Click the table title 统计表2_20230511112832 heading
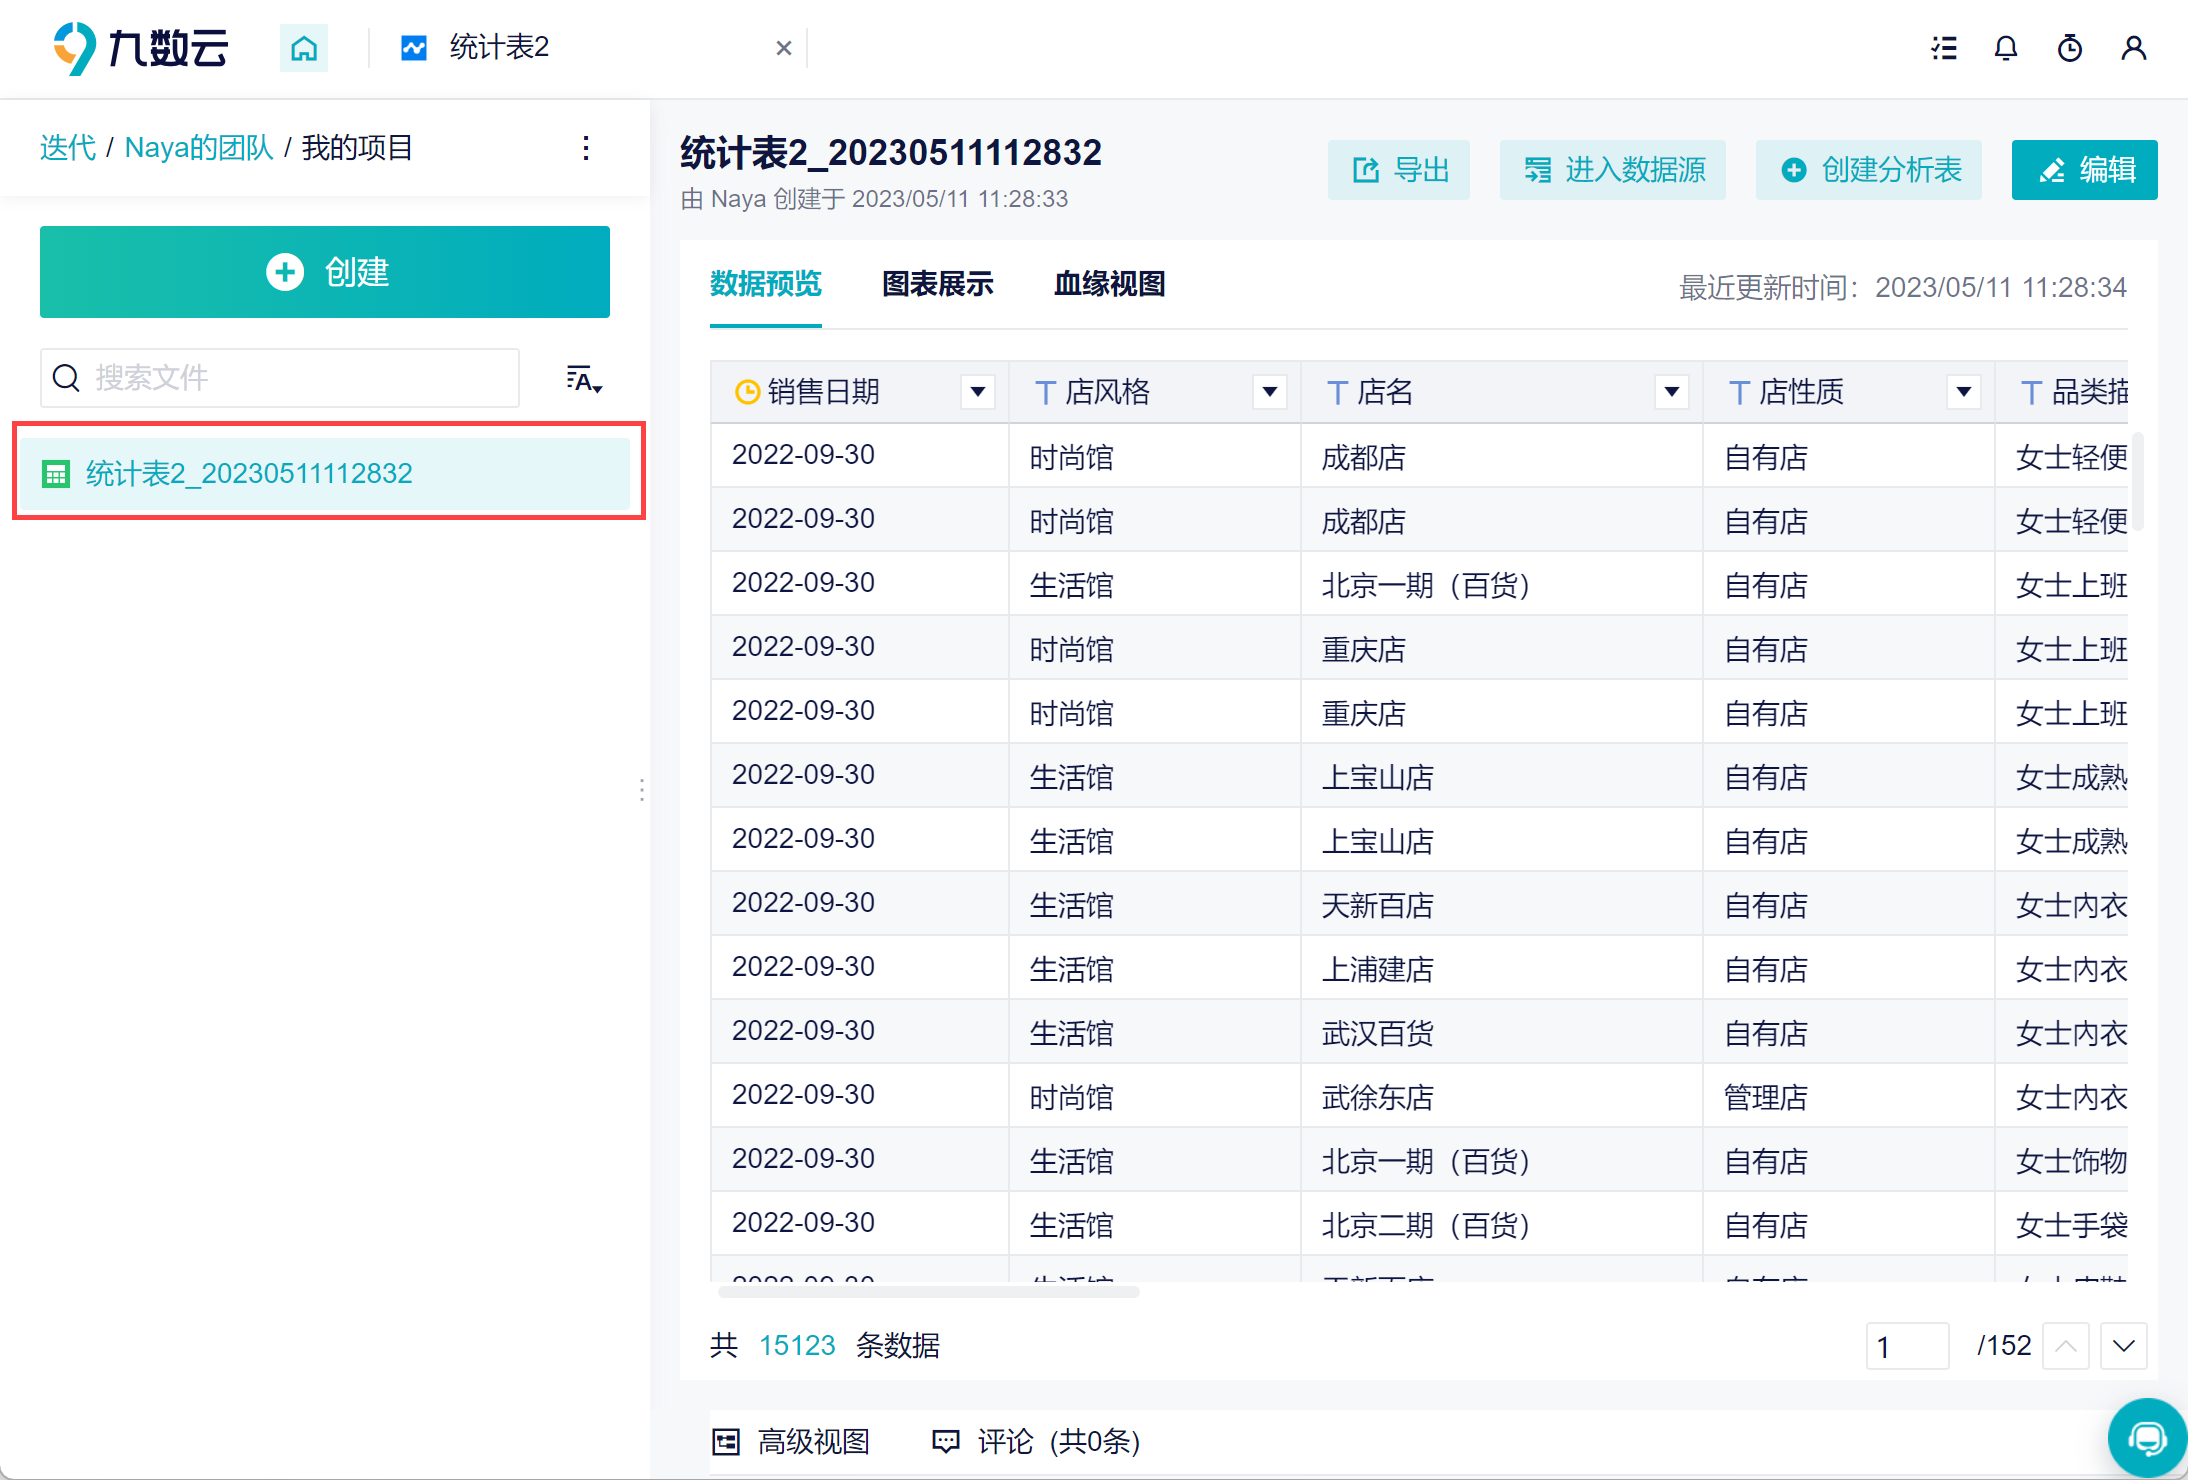Screen dimensions: 2188x1480 coord(891,153)
